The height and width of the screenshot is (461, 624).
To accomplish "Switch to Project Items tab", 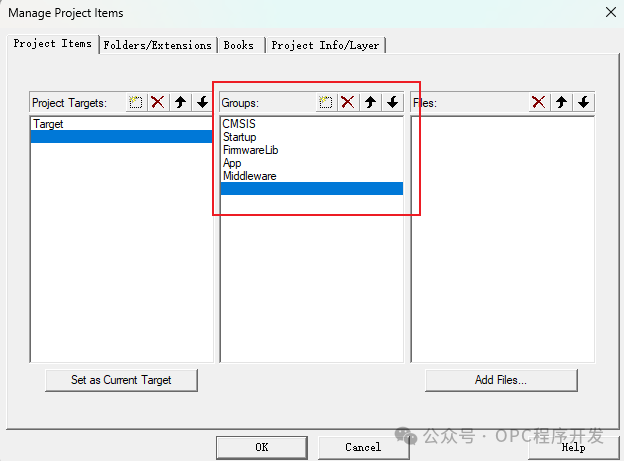I will pos(53,43).
